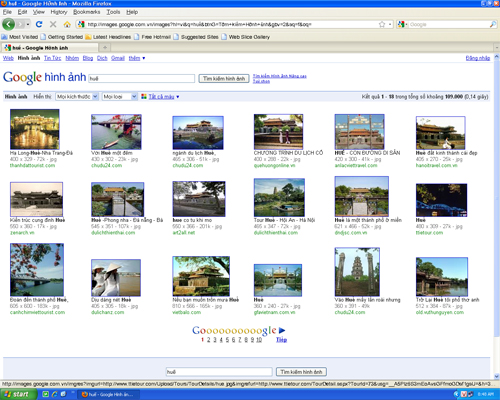The width and height of the screenshot is (500, 400).
Task: Switch to the Firefox taskbar window button
Action: click(x=108, y=394)
